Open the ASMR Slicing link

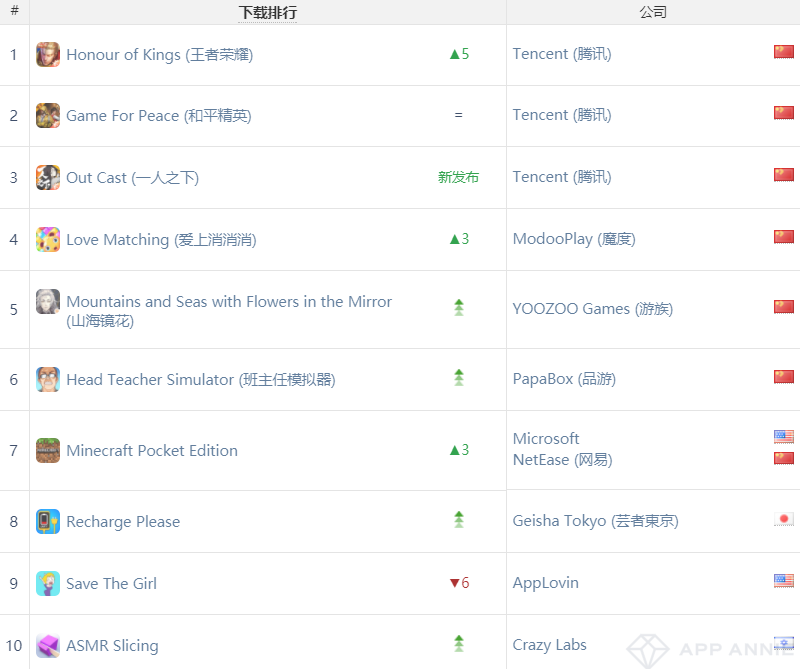click(x=113, y=645)
